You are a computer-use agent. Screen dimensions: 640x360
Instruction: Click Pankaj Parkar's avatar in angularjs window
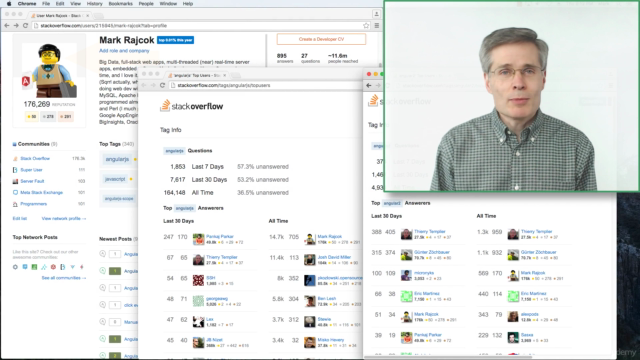pyautogui.click(x=198, y=239)
